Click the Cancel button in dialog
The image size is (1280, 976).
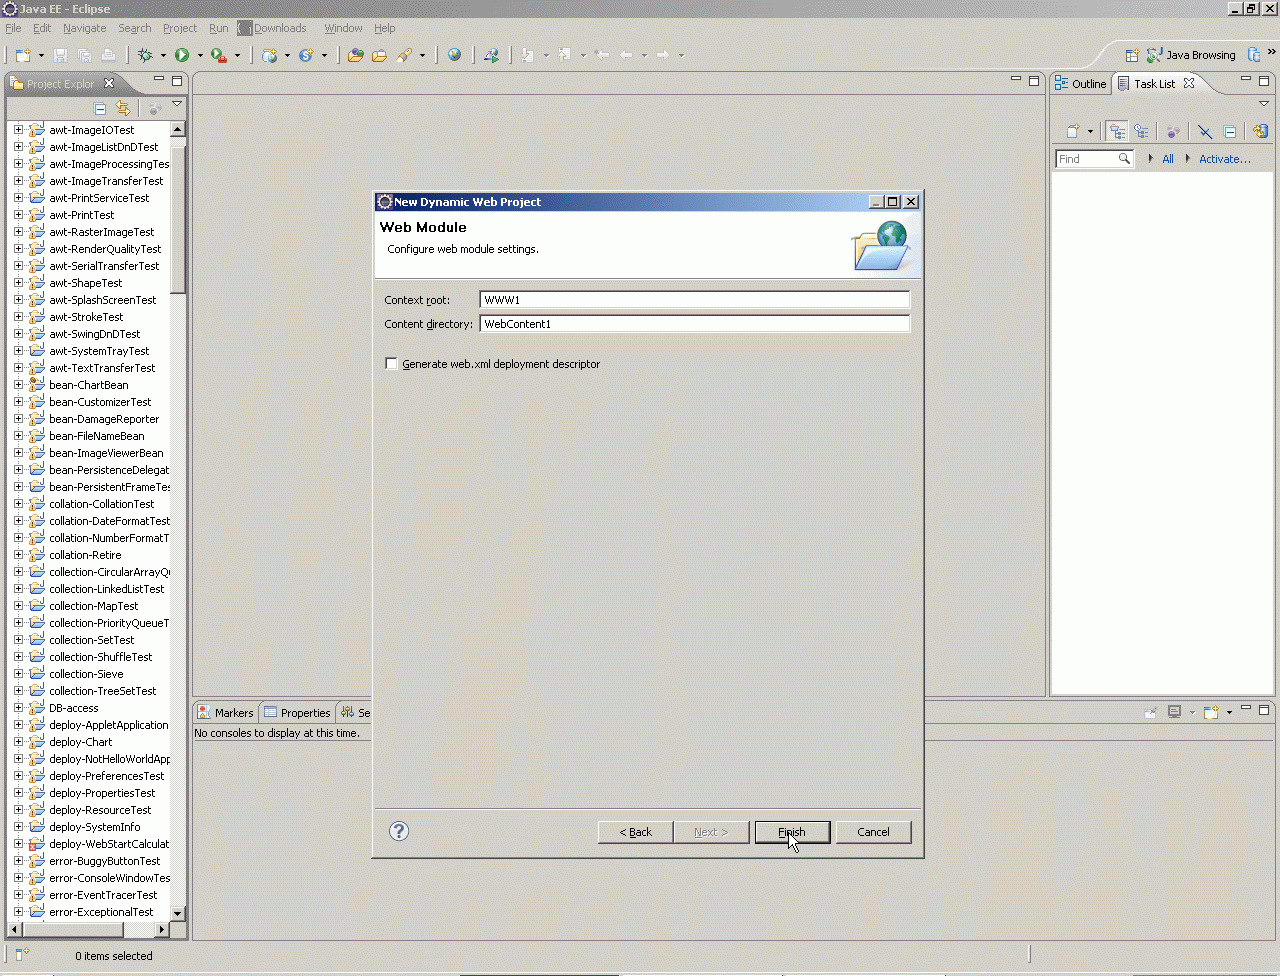pyautogui.click(x=873, y=832)
